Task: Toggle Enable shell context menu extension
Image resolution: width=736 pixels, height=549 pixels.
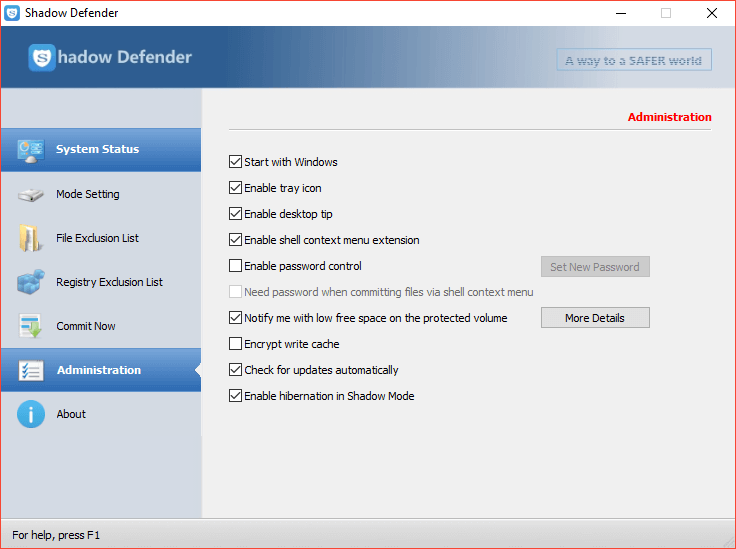Action: click(236, 240)
